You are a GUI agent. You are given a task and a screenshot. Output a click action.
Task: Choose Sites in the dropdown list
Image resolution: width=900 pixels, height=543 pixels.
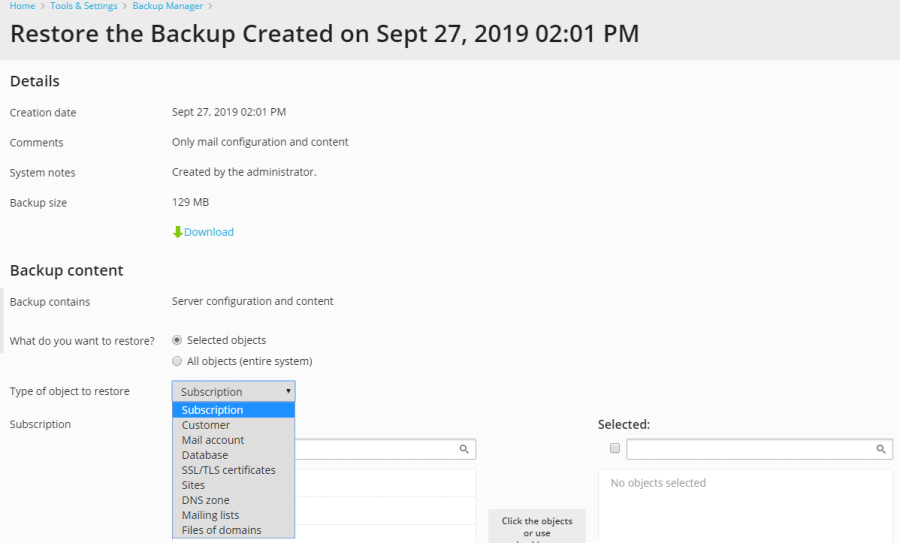pos(234,485)
